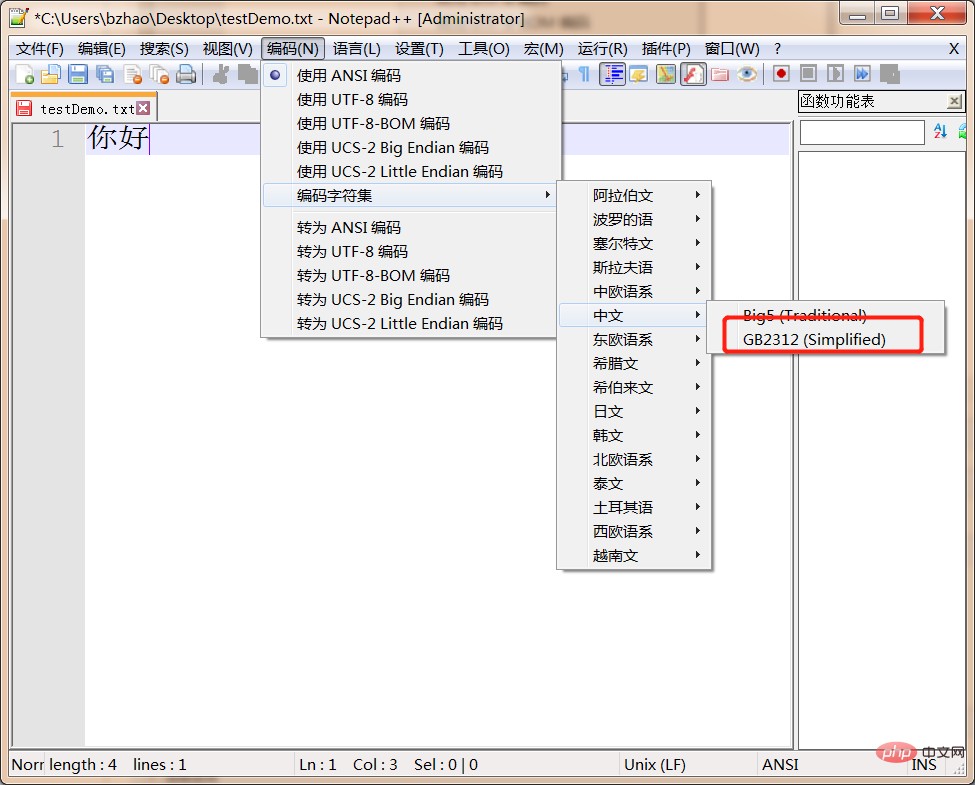Open the 编辑(E) menu
This screenshot has width=975, height=785.
click(101, 49)
